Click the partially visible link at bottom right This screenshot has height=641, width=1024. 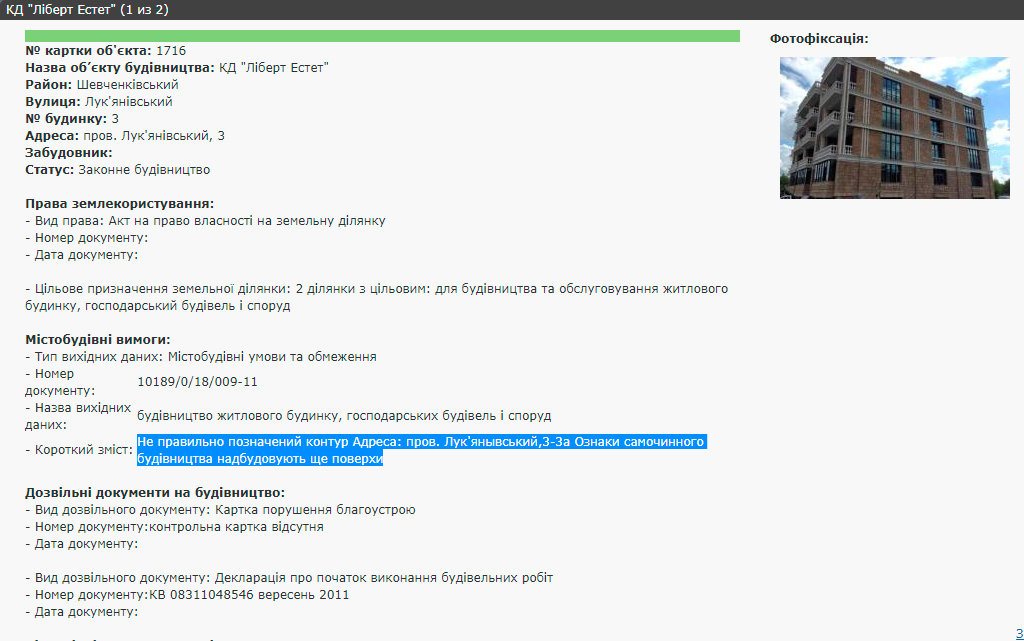pyautogui.click(x=1018, y=633)
